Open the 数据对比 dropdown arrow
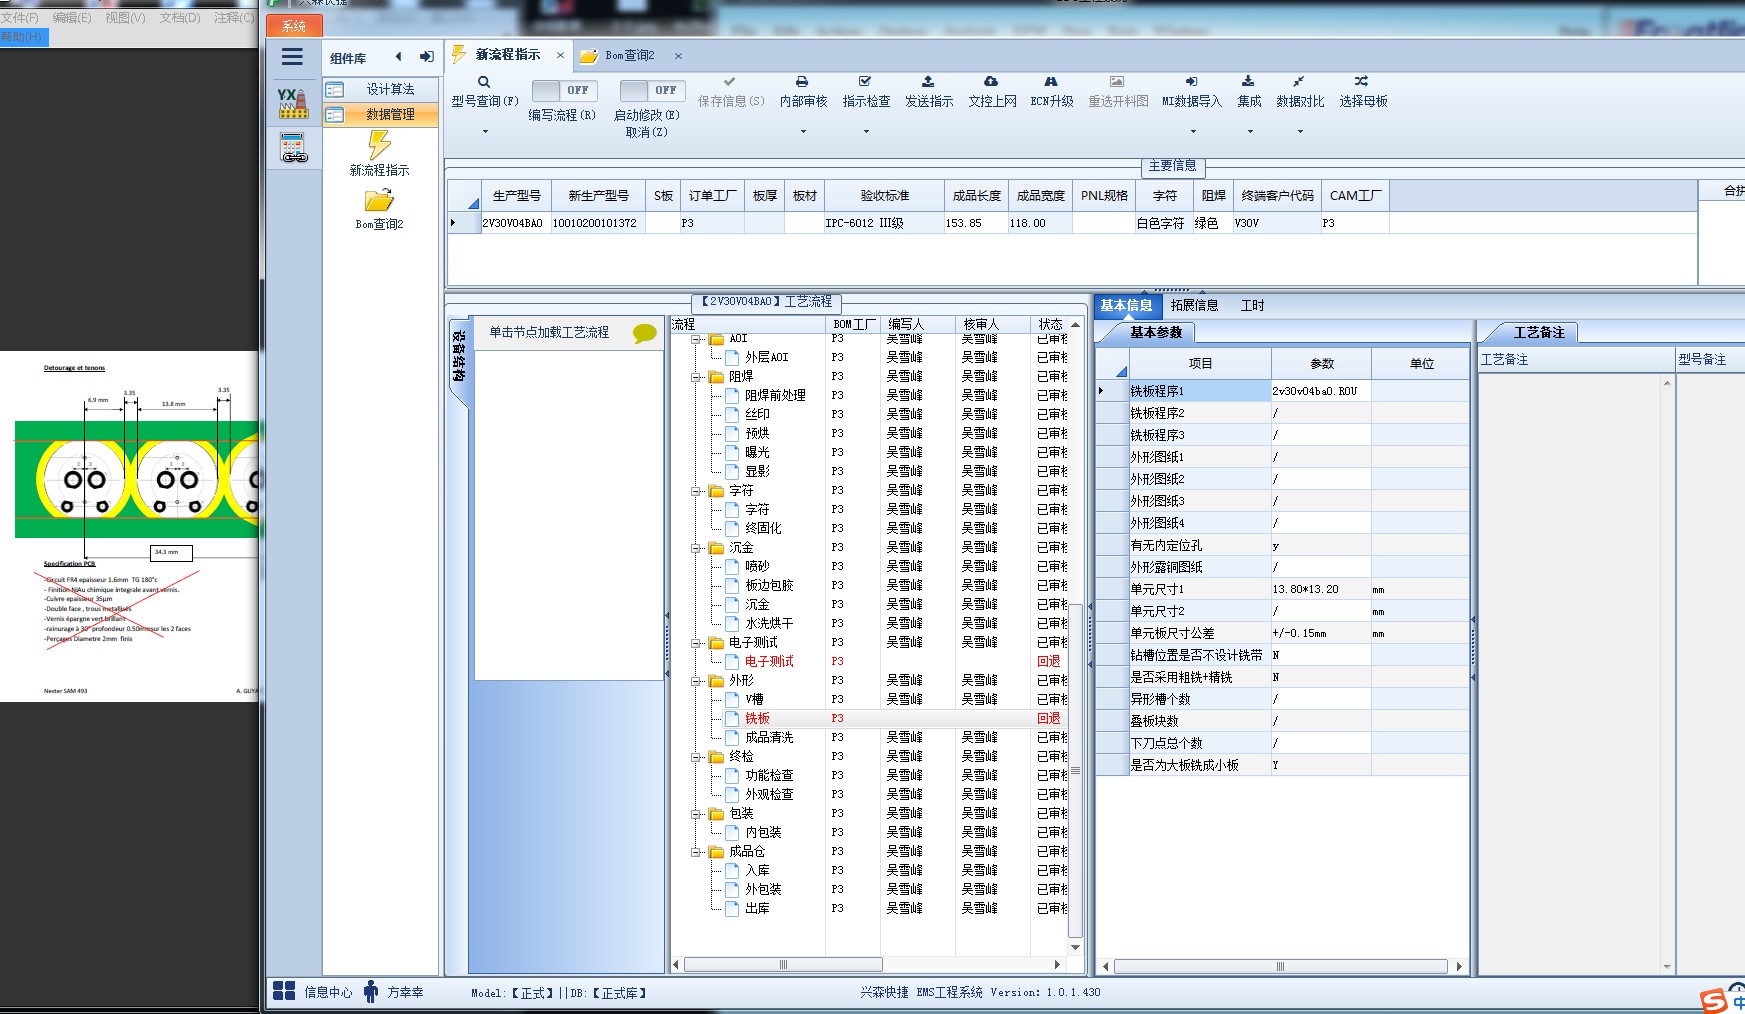This screenshot has width=1745, height=1014. 1300,132
